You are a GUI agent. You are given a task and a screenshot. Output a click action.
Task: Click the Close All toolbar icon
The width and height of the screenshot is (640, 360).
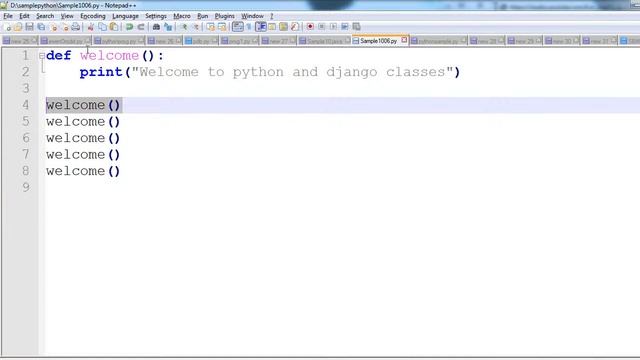click(64, 27)
